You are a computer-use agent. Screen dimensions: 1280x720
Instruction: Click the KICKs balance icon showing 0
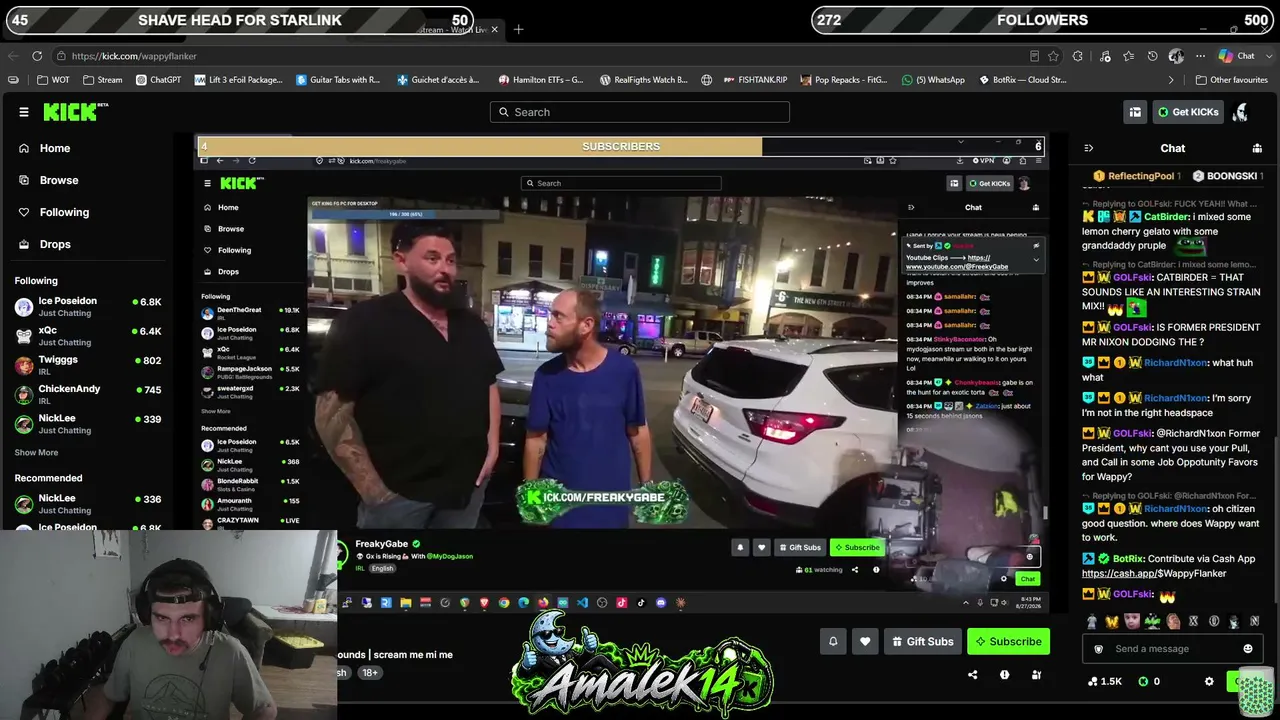(x=1148, y=681)
